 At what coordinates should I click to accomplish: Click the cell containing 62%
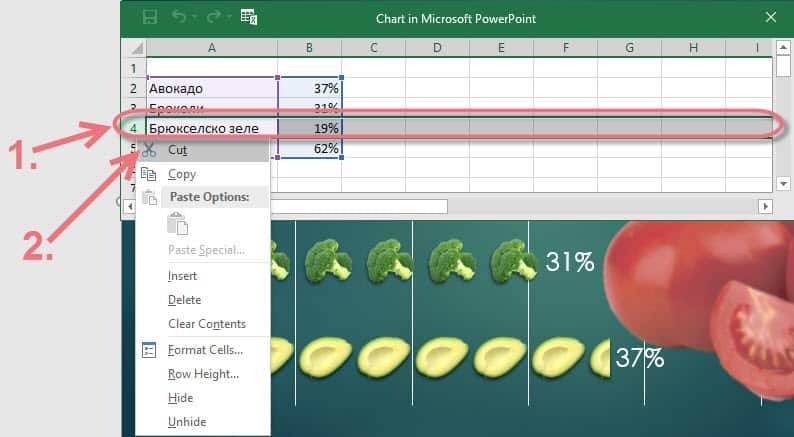(309, 148)
